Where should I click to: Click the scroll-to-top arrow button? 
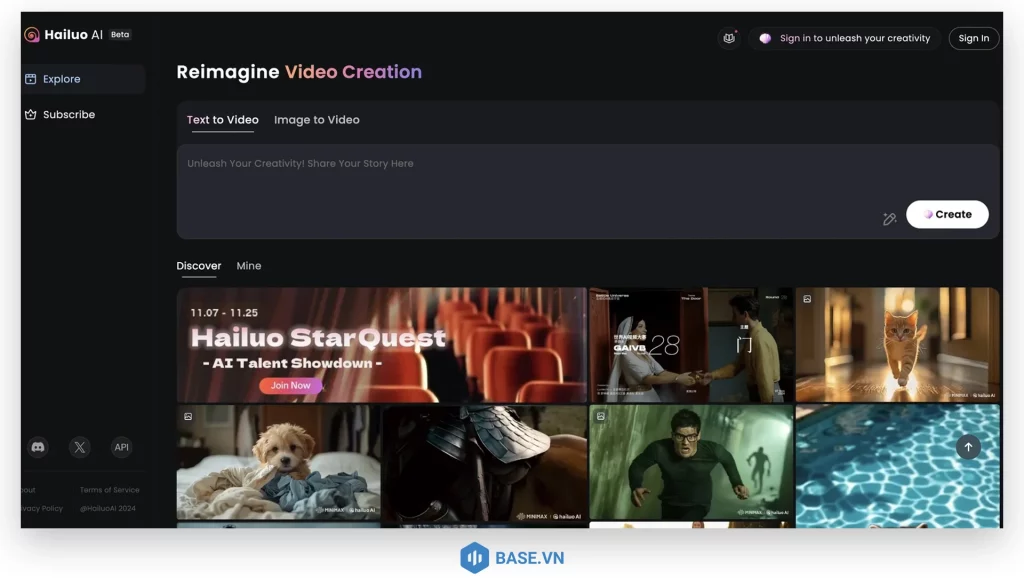point(968,447)
